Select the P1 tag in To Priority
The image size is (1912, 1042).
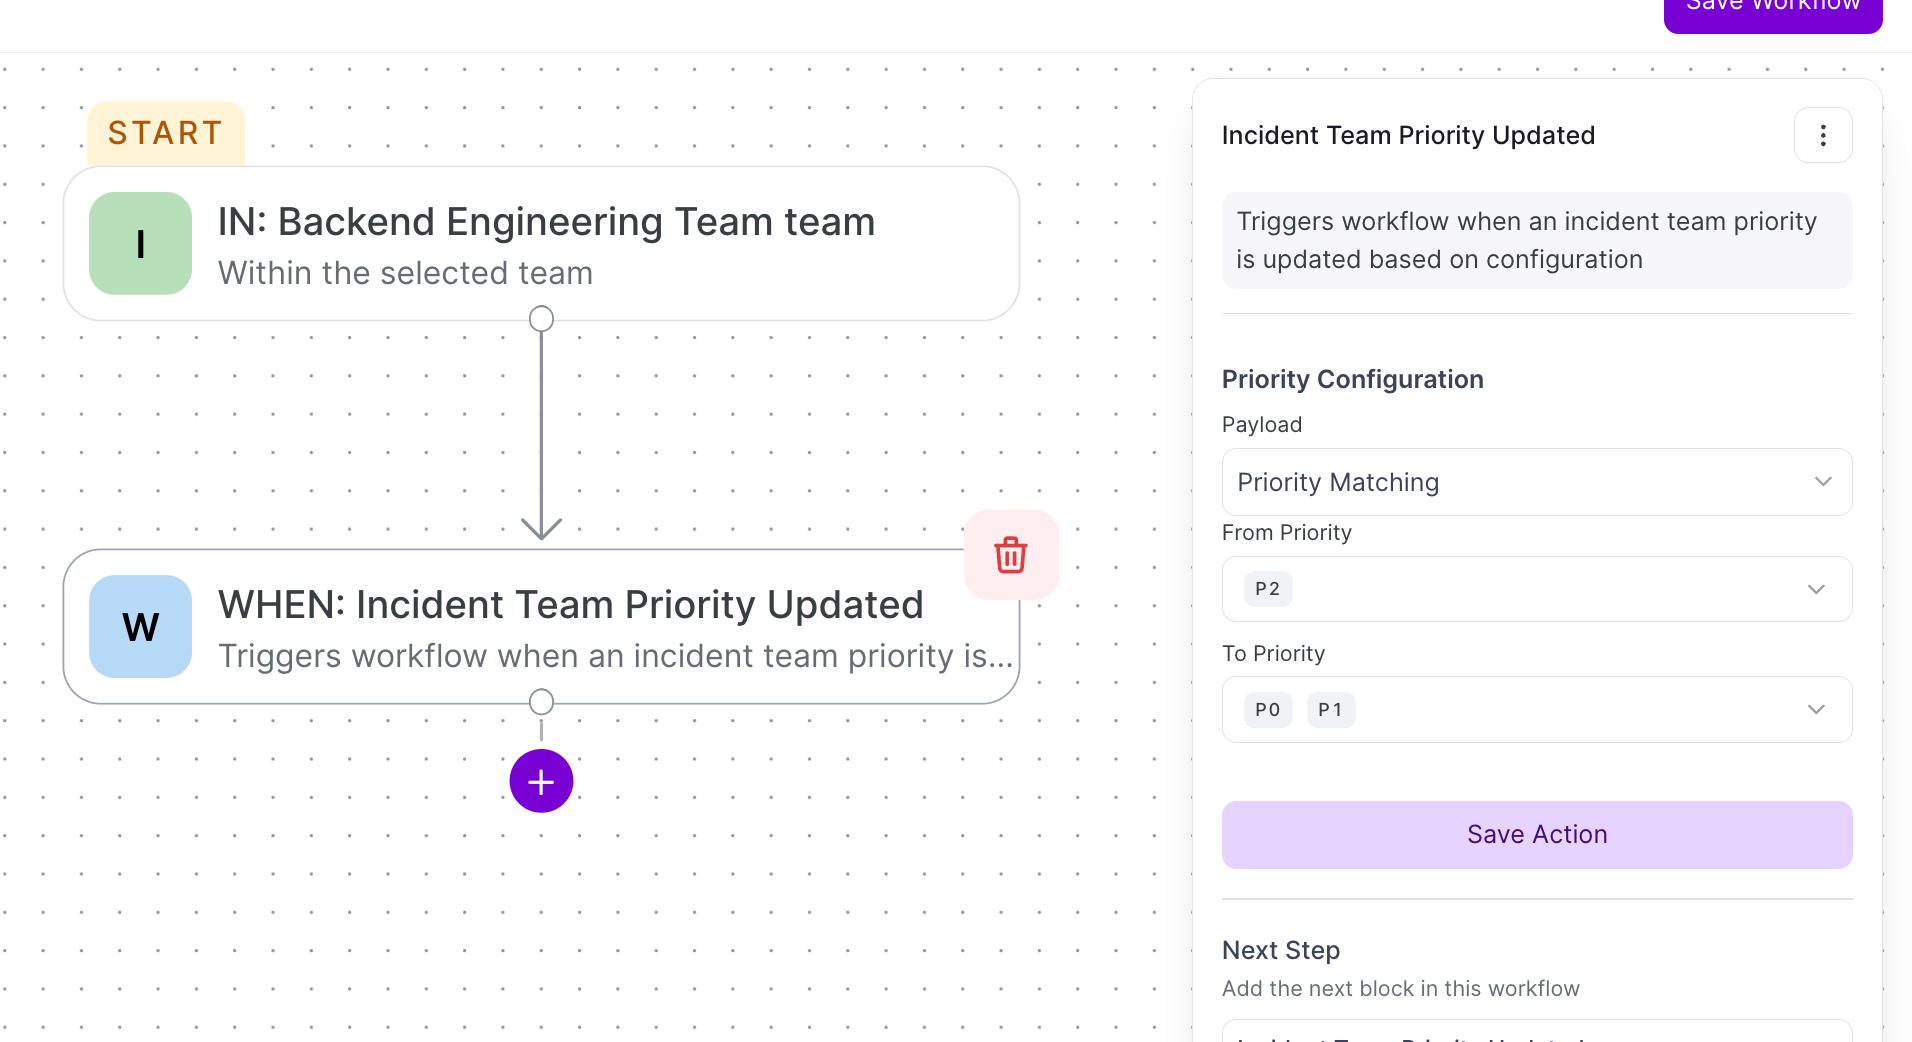[1331, 710]
